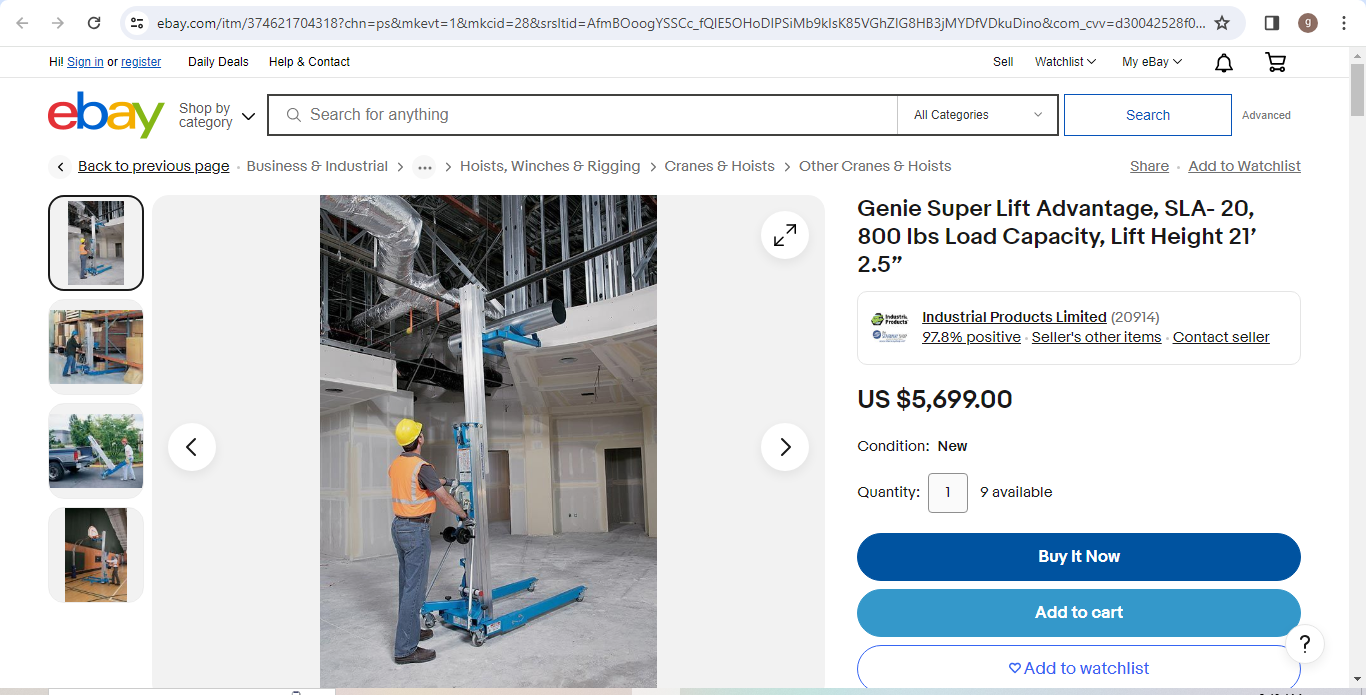The width and height of the screenshot is (1366, 695).
Task: Open the Chrome profile avatar
Action: [x=1308, y=23]
